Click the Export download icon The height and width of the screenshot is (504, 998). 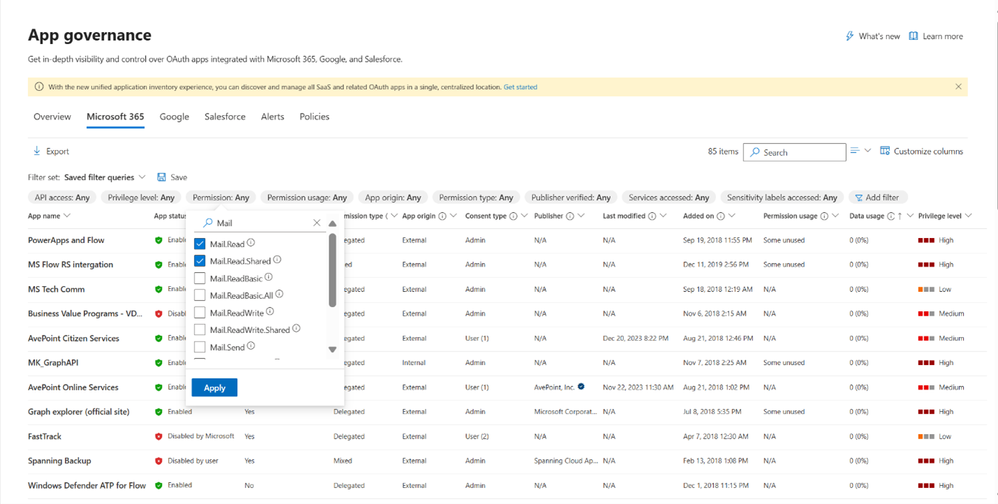tap(36, 151)
